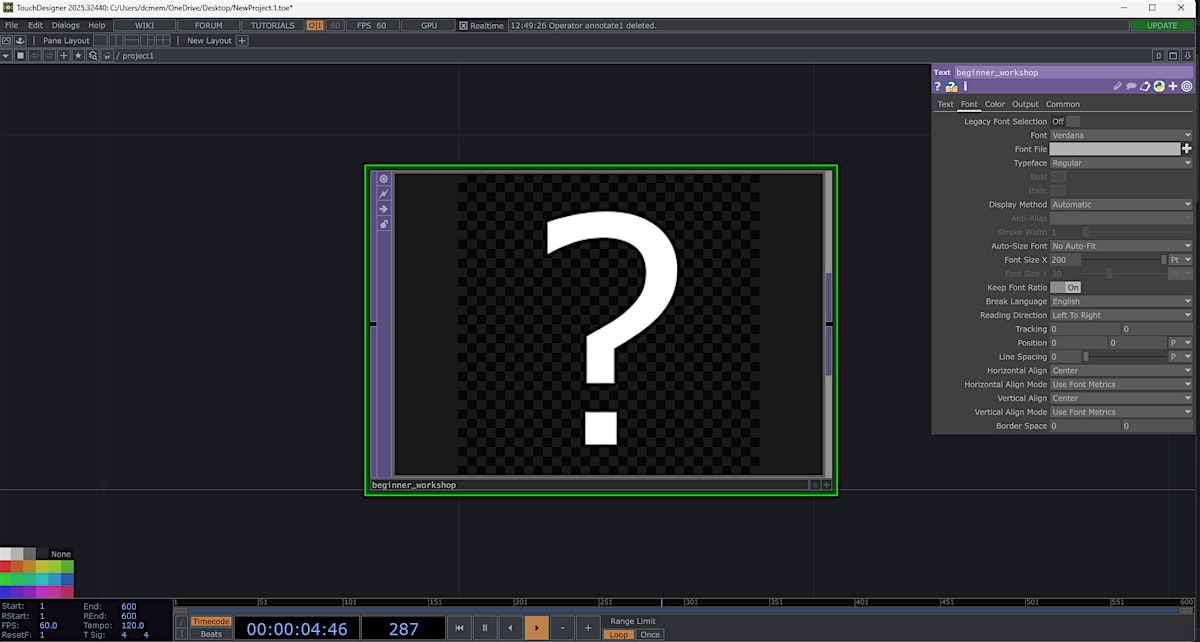
Task: Open the Font dropdown showing Verdana
Action: [x=1120, y=135]
